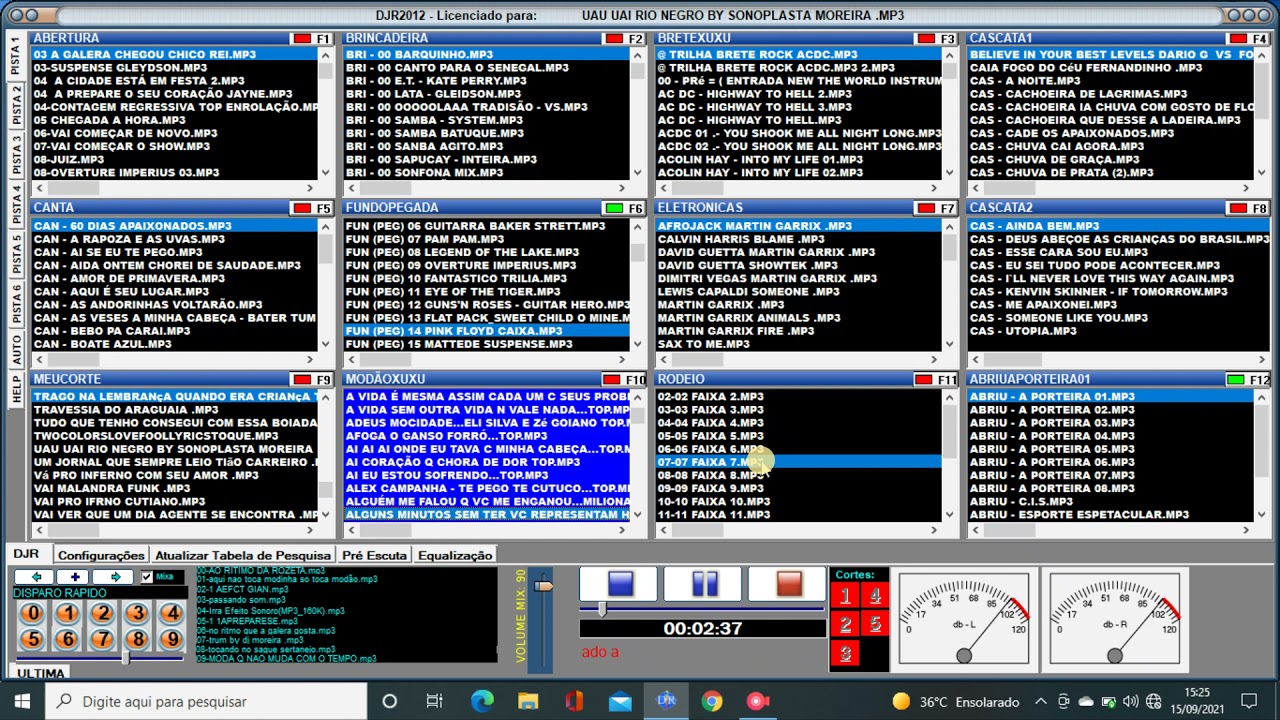Trigger Cortes cut button 5
This screenshot has width=1280, height=720.
(x=875, y=625)
